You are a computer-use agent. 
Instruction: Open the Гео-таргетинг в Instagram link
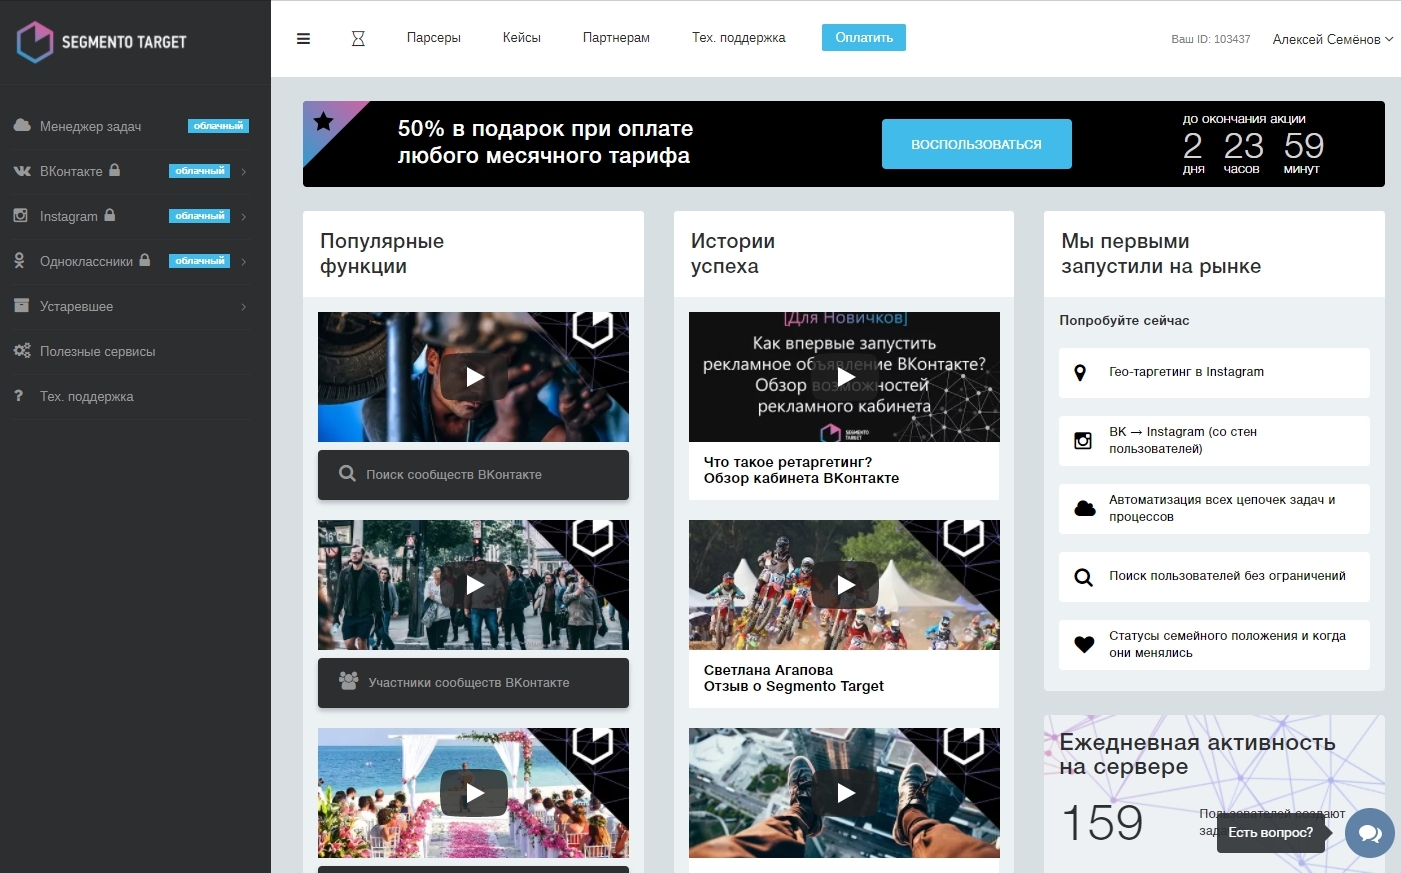pos(1214,373)
